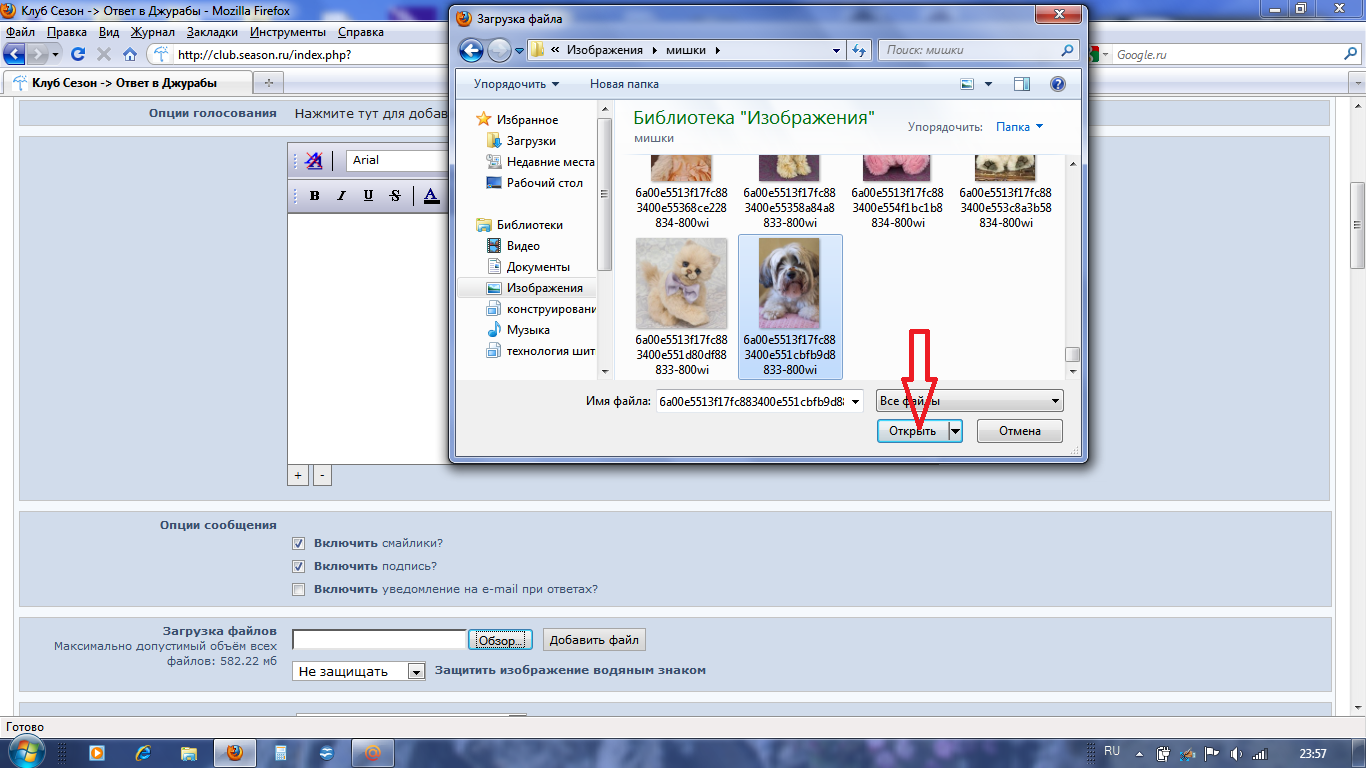
Task: Expand the 'Открыть' button split arrow
Action: [956, 431]
